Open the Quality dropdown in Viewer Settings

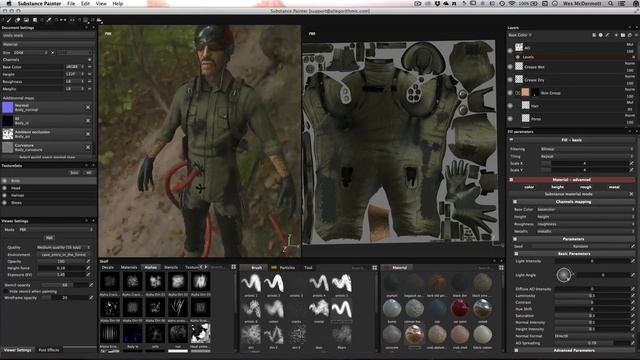63,247
